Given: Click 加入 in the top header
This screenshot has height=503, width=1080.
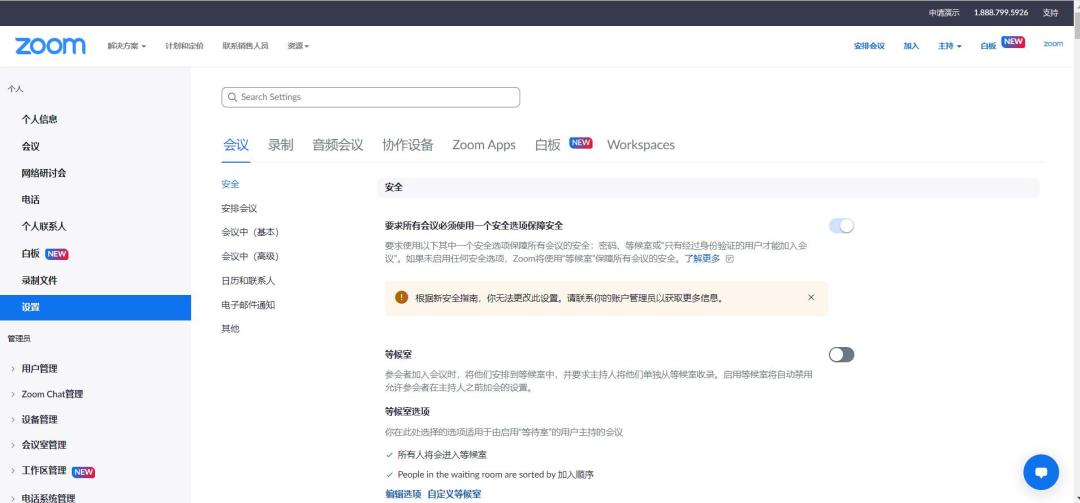Looking at the screenshot, I should coord(911,46).
